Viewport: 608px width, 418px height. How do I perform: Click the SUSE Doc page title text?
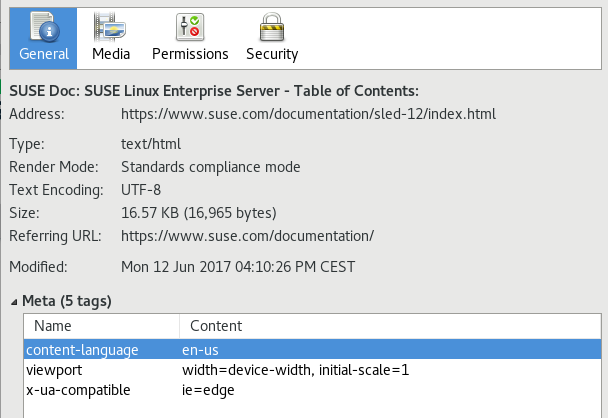214,91
